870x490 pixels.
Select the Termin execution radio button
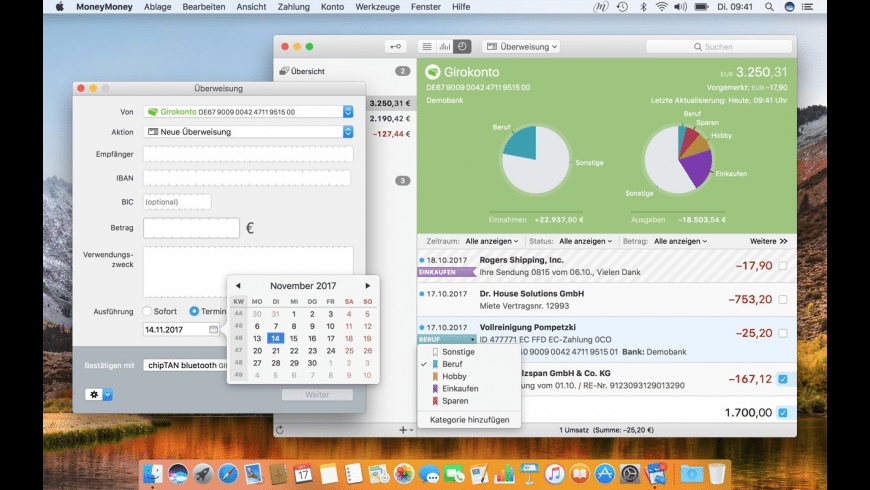tap(194, 311)
